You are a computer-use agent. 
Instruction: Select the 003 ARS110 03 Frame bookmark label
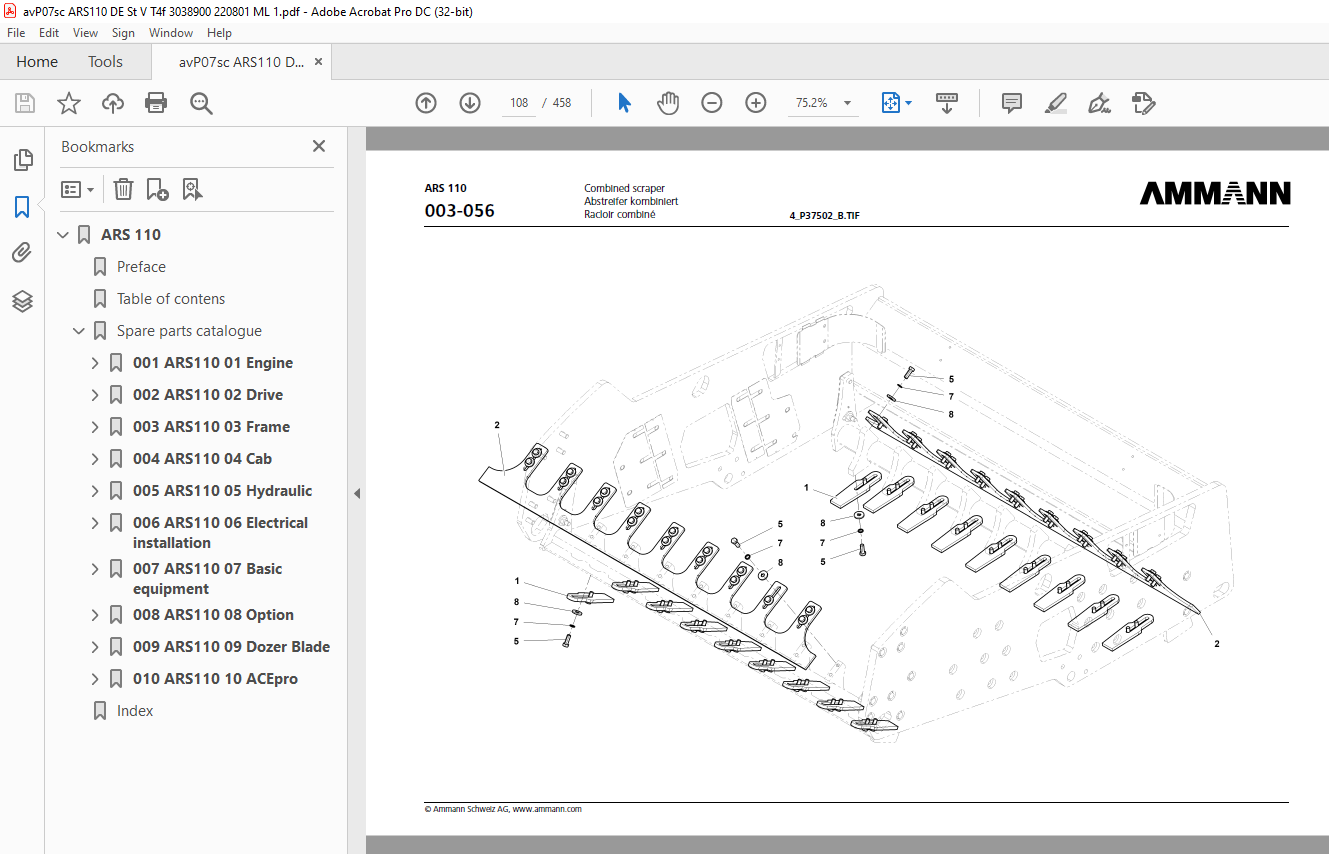point(211,427)
